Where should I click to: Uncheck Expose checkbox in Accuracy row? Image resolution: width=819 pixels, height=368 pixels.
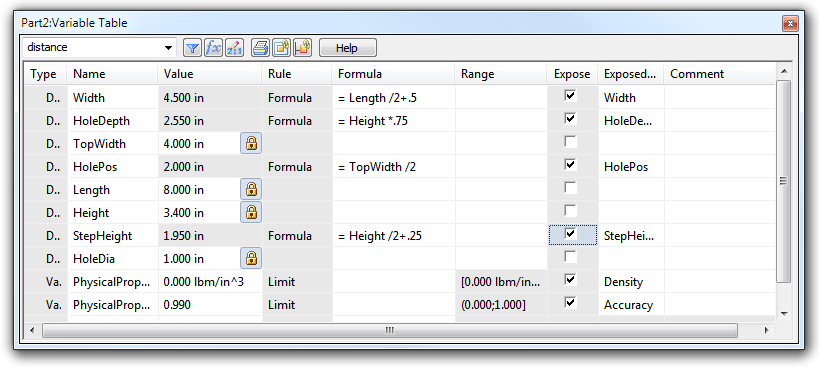[x=570, y=303]
